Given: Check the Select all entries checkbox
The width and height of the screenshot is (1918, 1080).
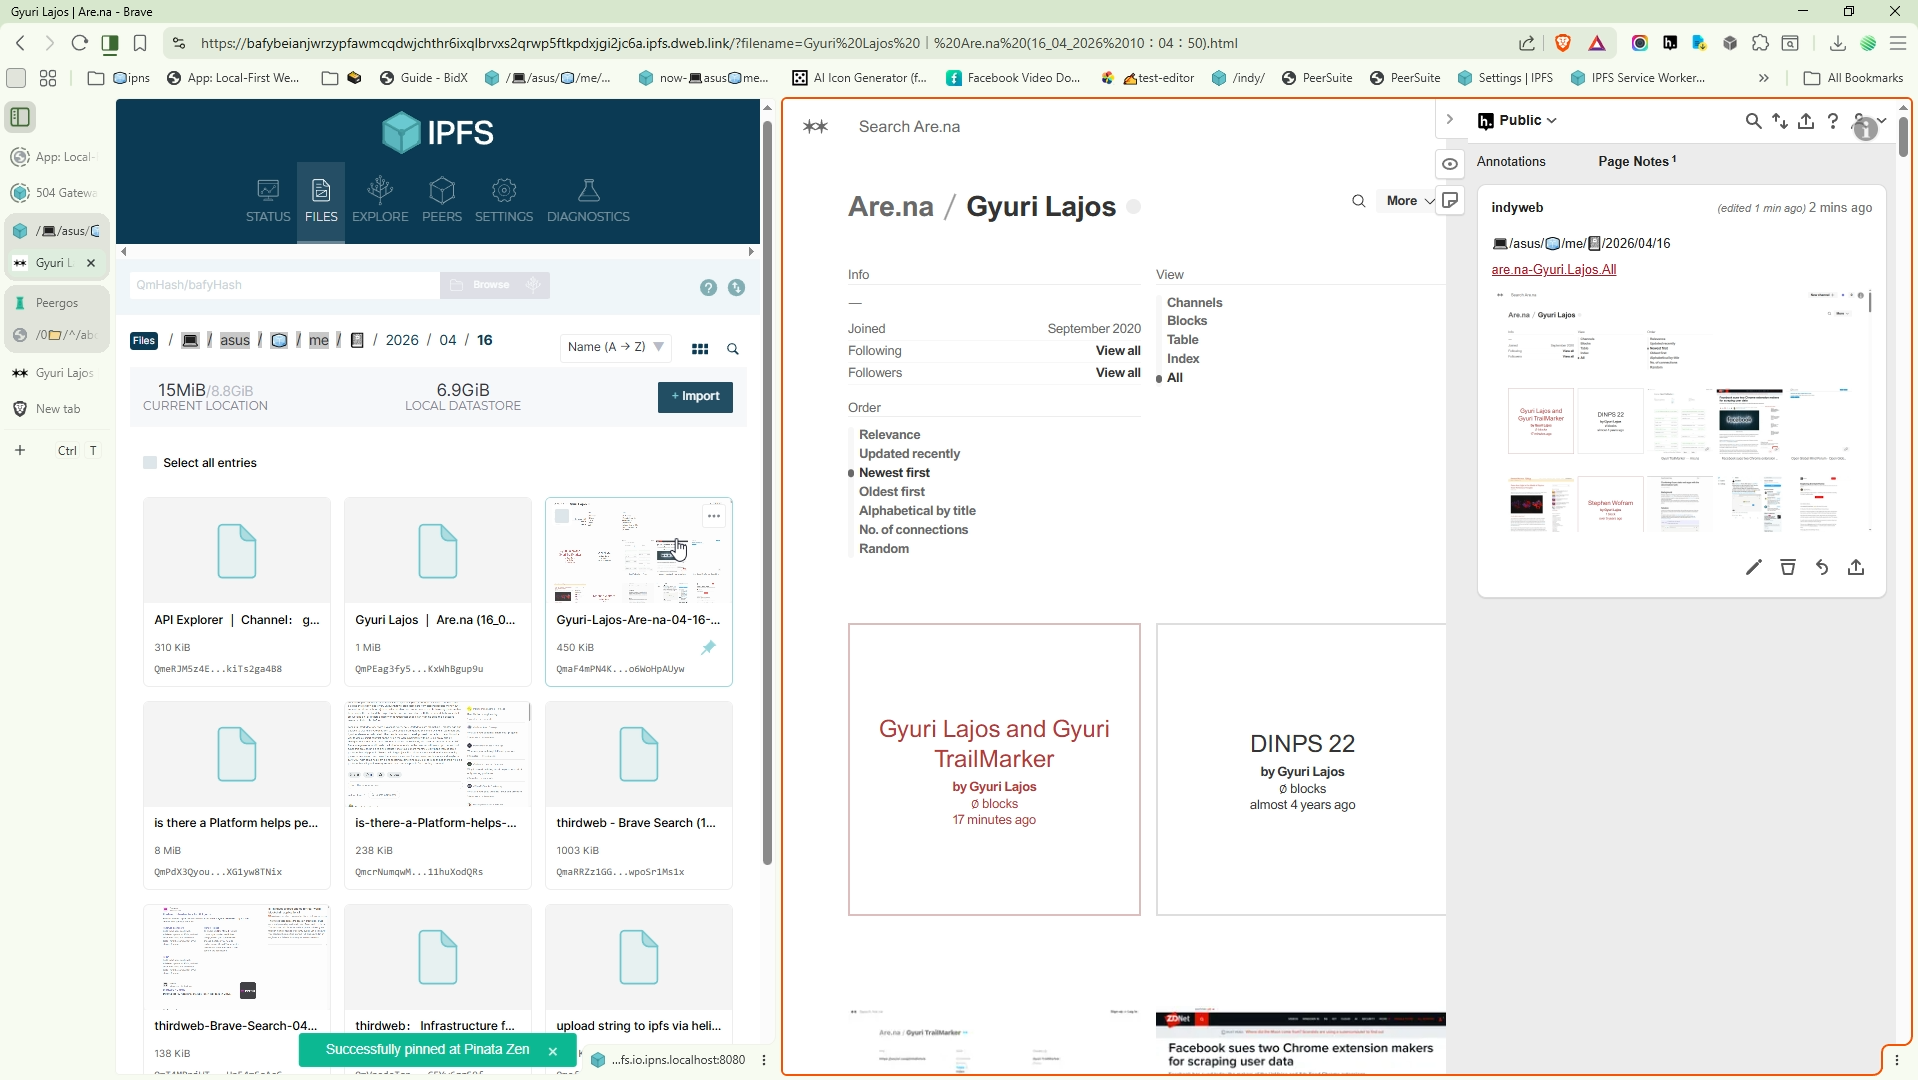Looking at the screenshot, I should point(150,463).
